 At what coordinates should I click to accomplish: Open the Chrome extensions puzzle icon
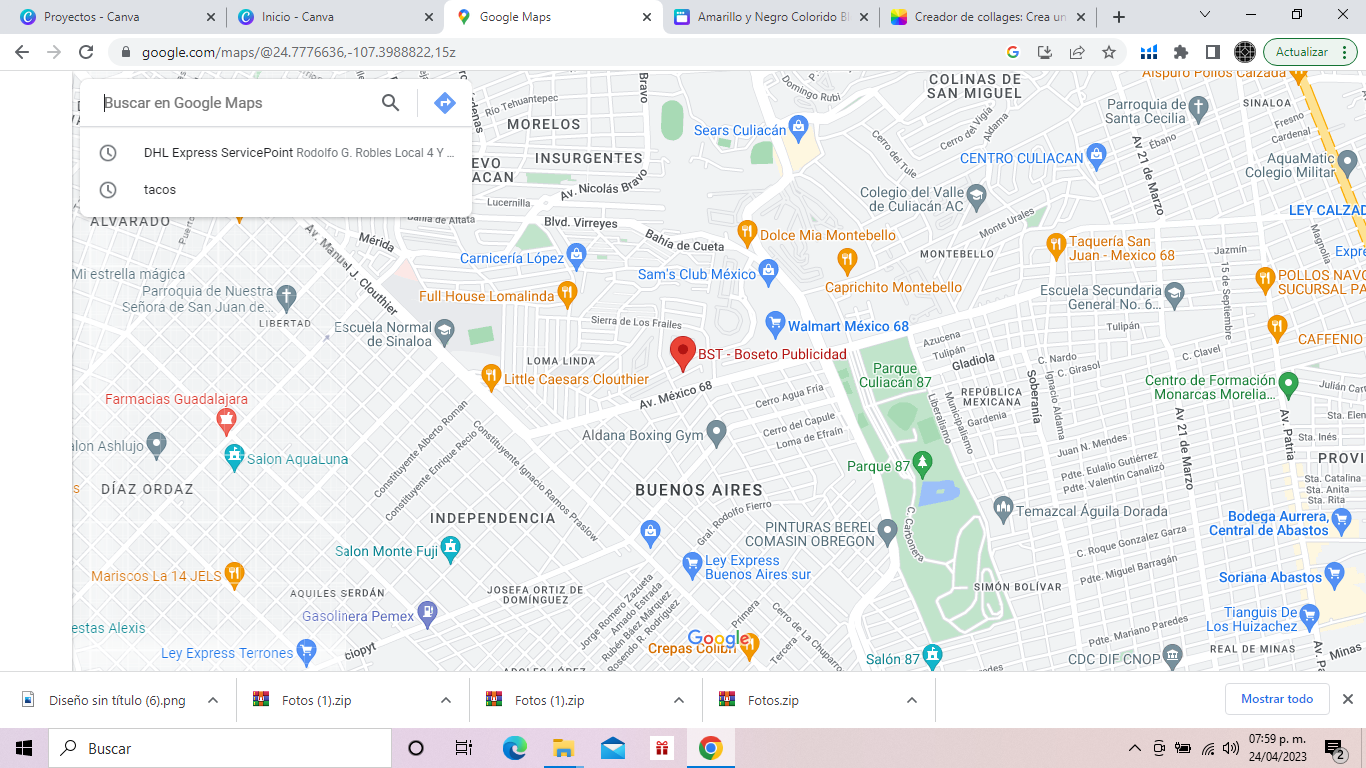pyautogui.click(x=1181, y=52)
